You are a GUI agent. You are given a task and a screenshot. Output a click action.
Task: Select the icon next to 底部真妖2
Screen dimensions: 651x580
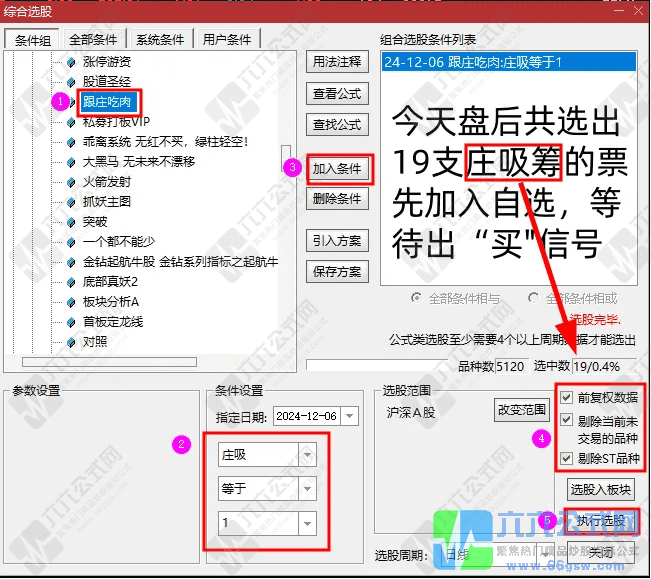(71, 282)
